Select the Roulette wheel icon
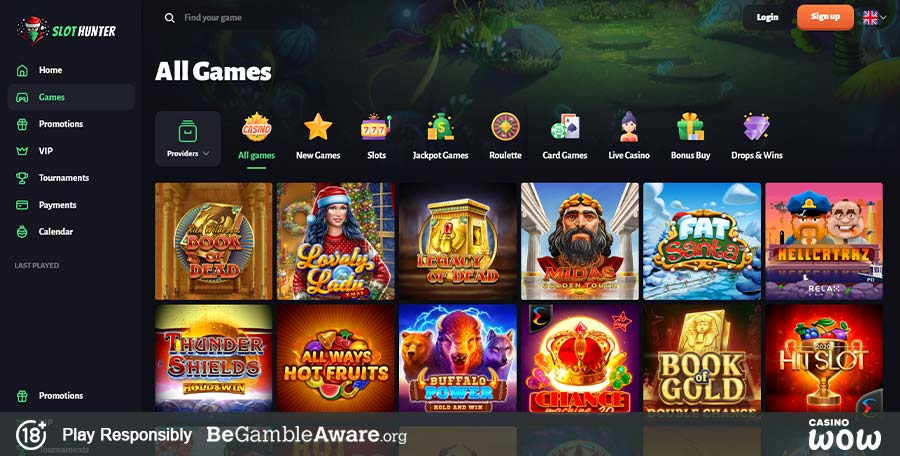This screenshot has height=456, width=900. pos(505,127)
